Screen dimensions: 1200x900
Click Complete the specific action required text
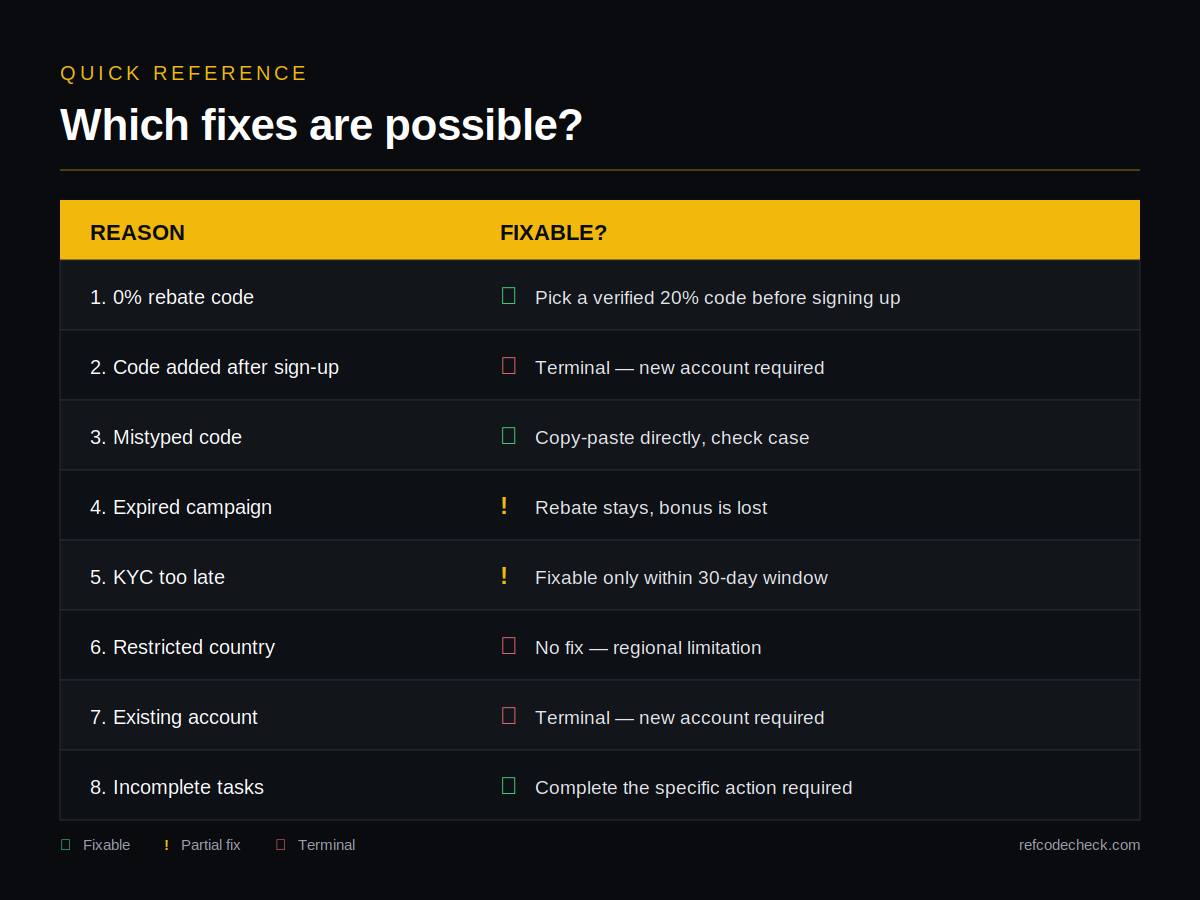pos(693,788)
